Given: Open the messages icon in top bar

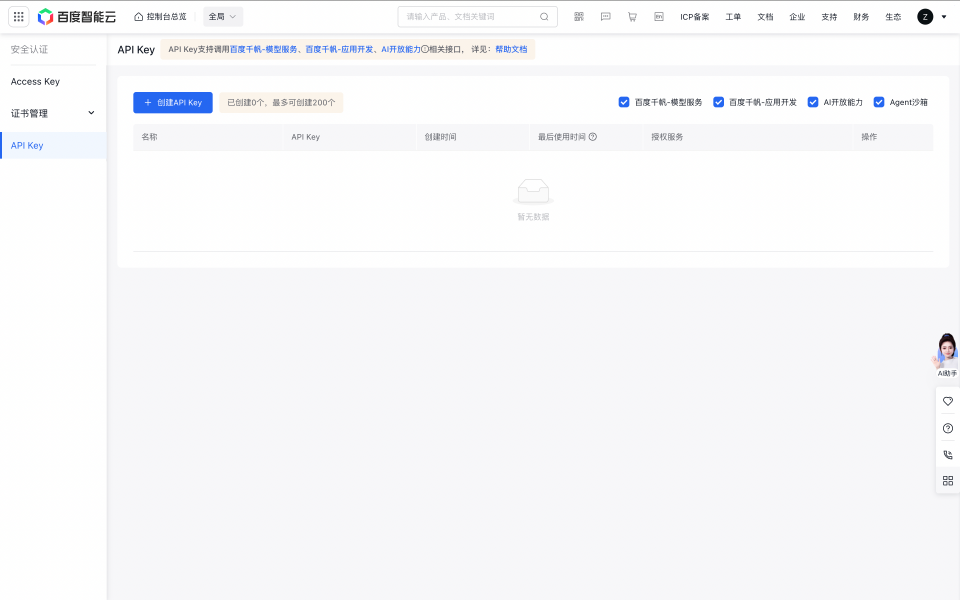Looking at the screenshot, I should (x=606, y=17).
